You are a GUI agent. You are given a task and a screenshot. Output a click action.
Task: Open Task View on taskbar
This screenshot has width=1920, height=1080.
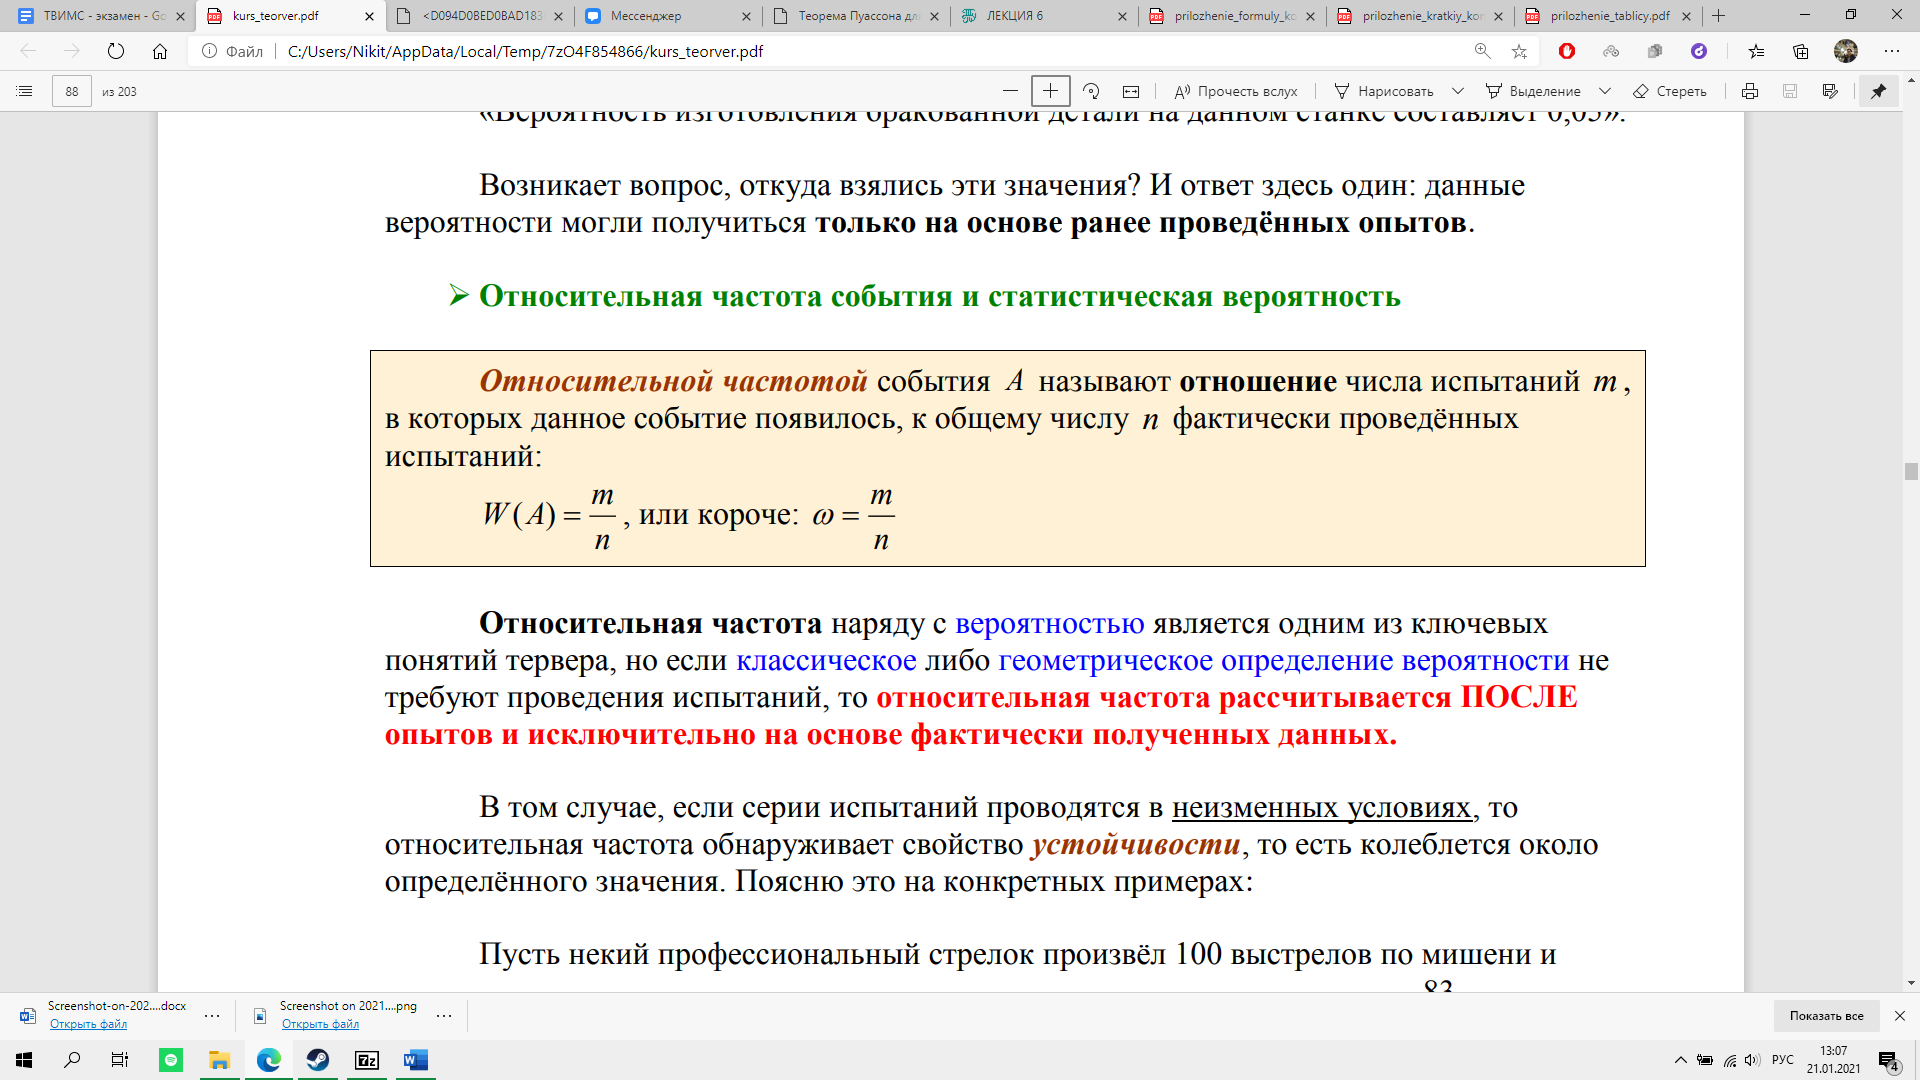(120, 1060)
